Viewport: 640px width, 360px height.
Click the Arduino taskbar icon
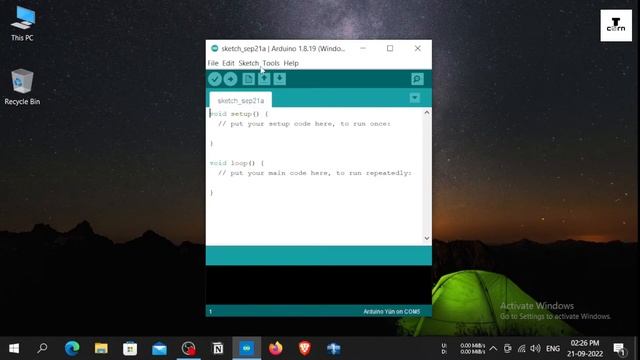(247, 348)
